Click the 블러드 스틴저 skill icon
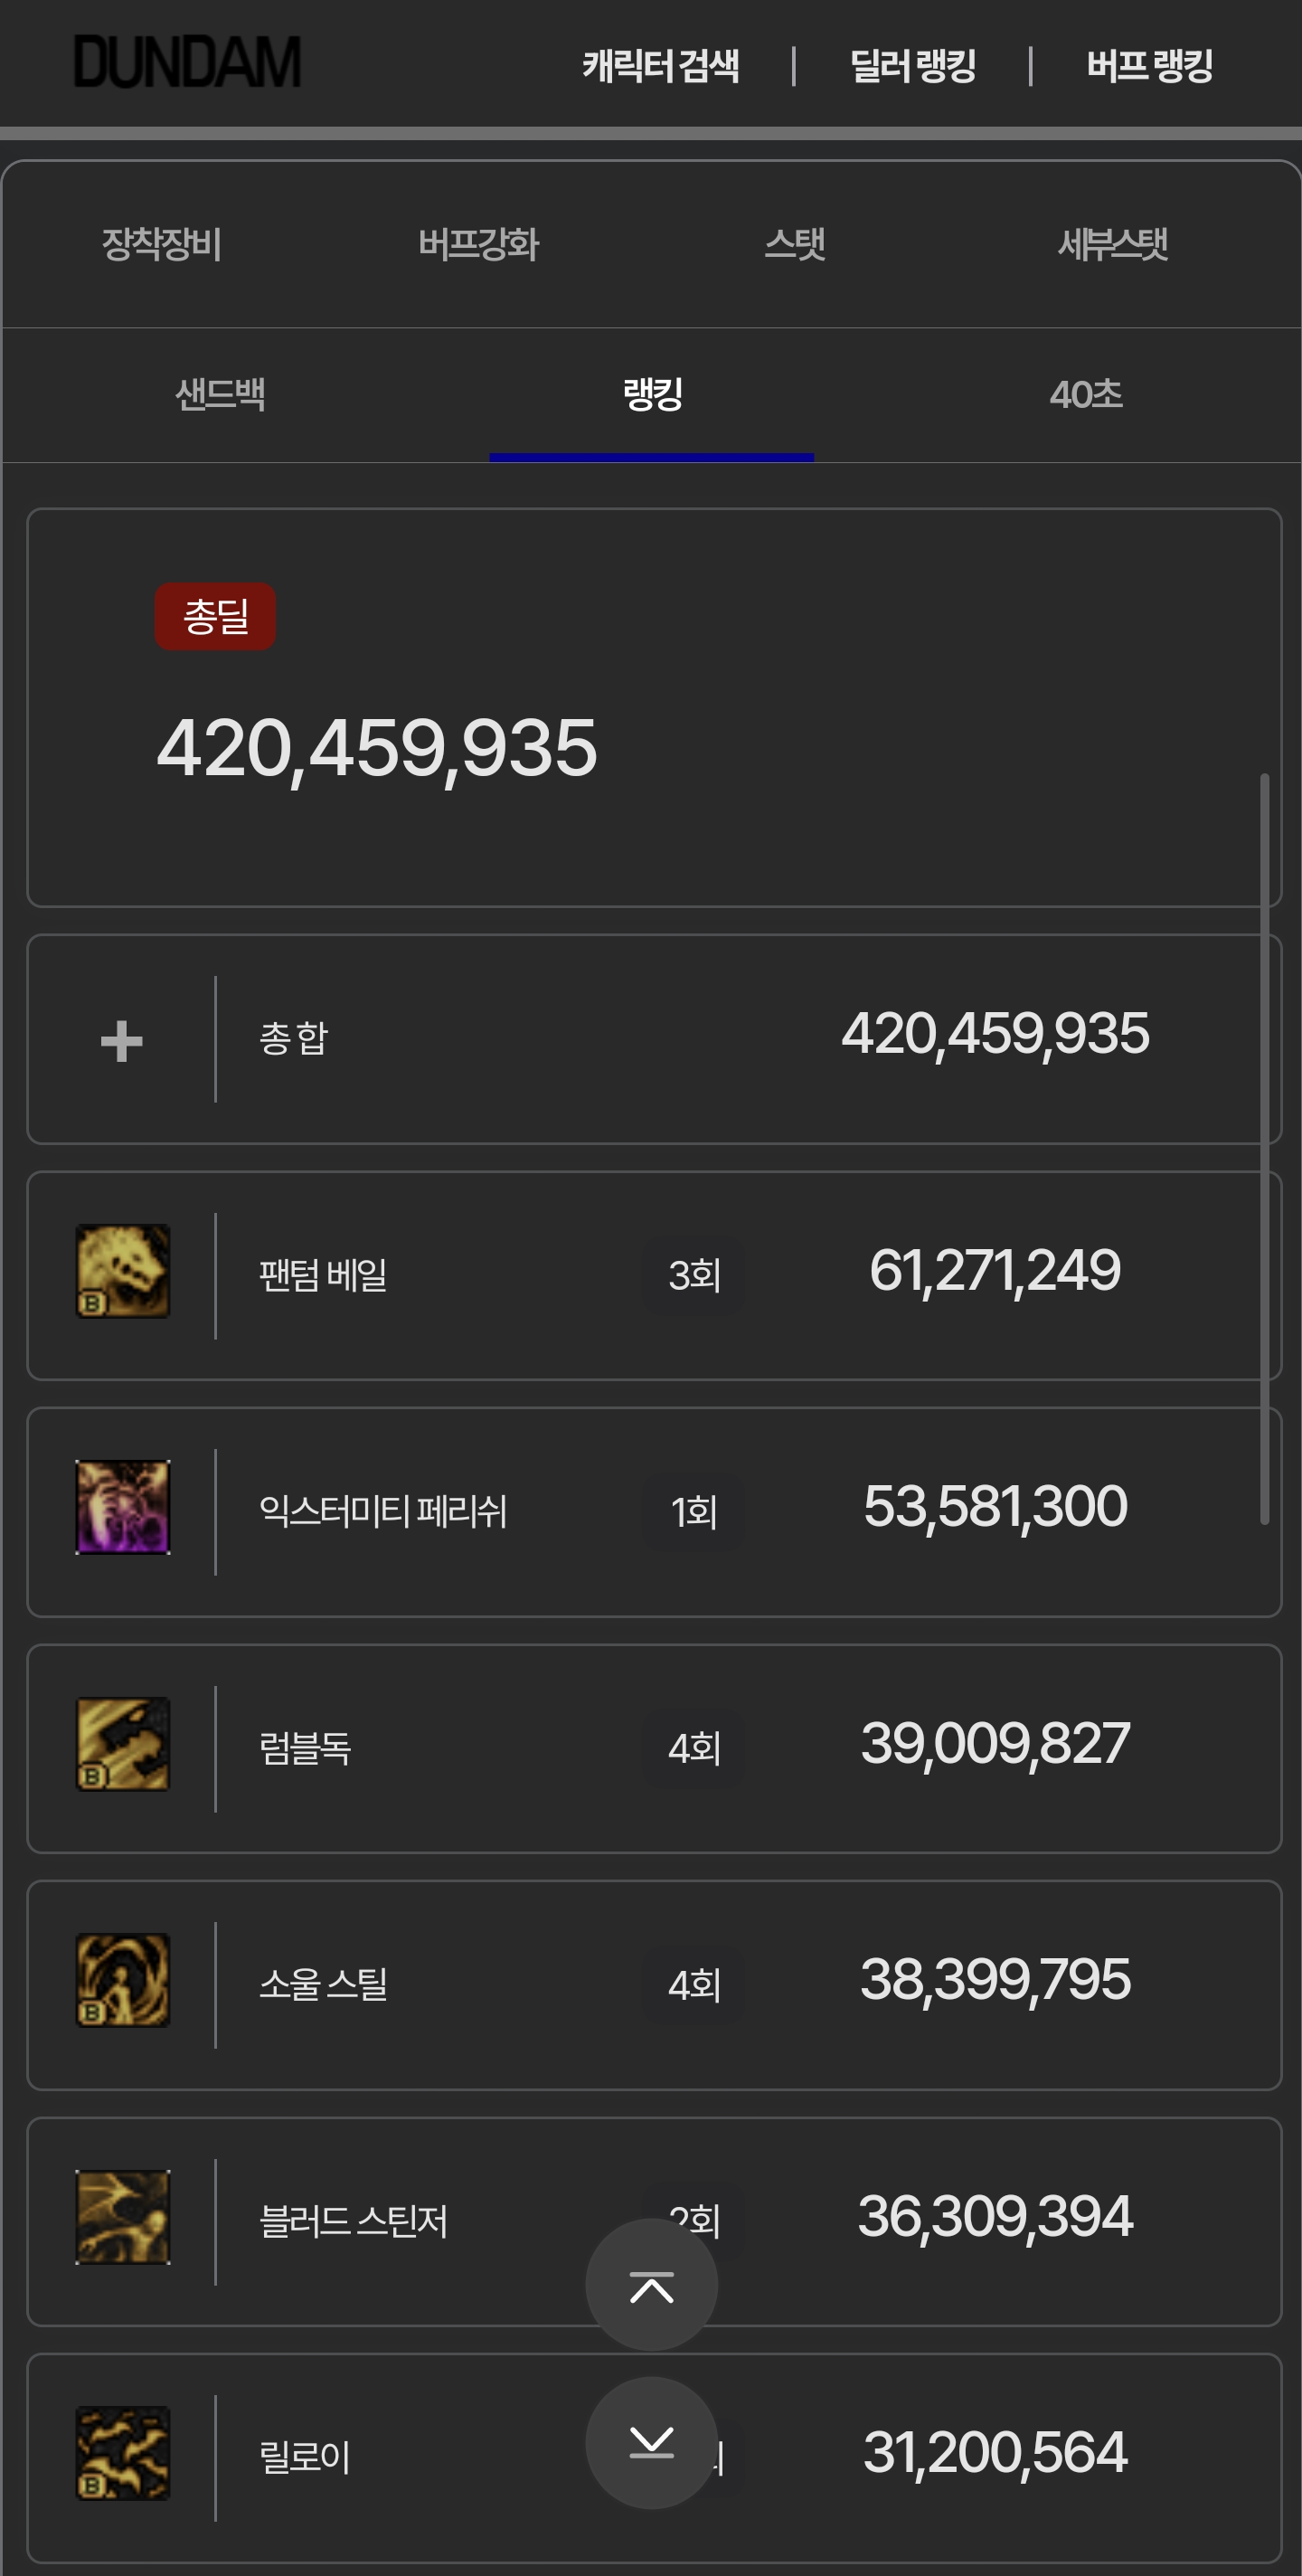The height and width of the screenshot is (2576, 1302). (x=123, y=2217)
